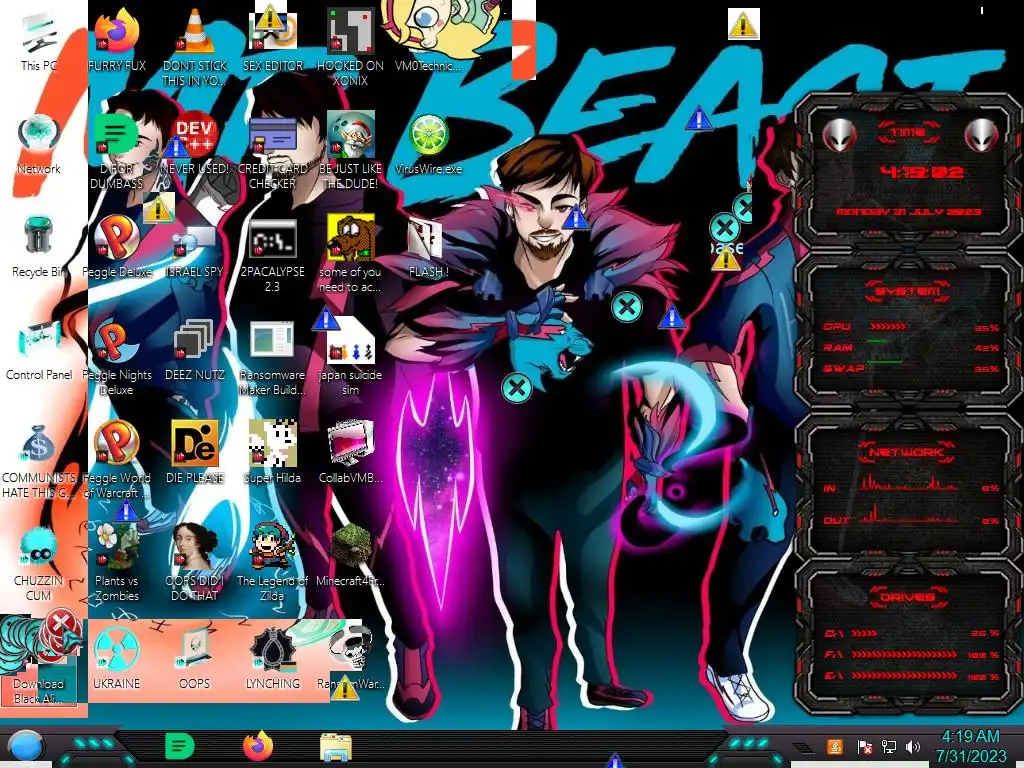The width and height of the screenshot is (1024, 768).
Task: Open the Control Panel desktop shortcut
Action: [x=39, y=349]
